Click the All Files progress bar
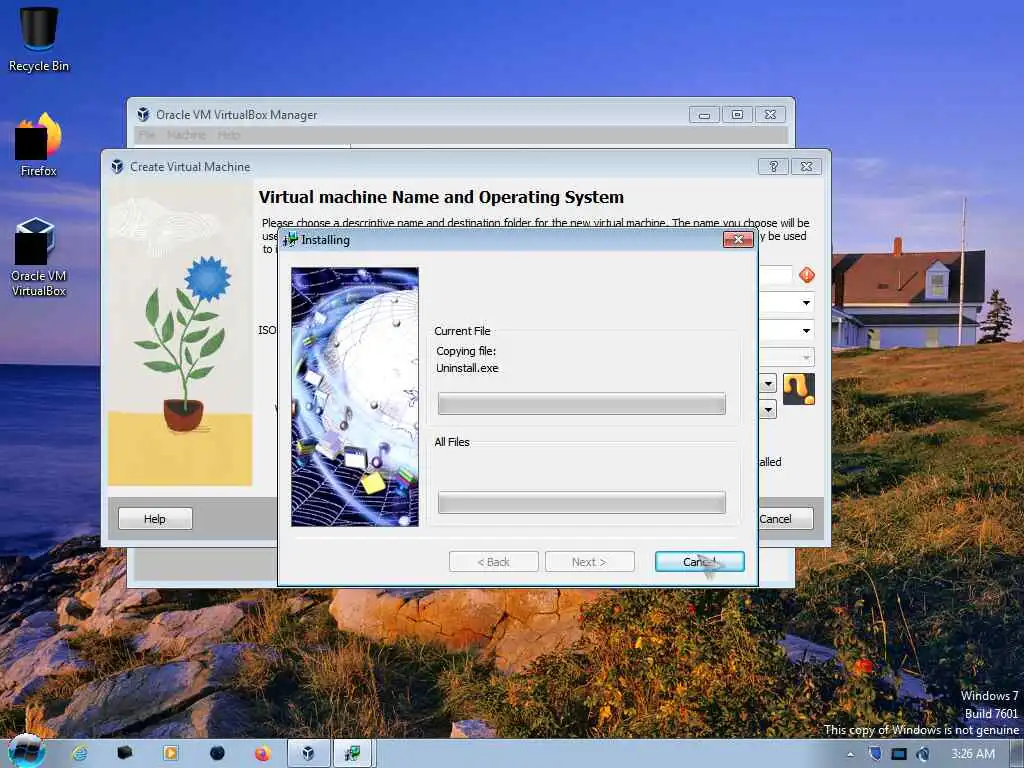The width and height of the screenshot is (1024, 768). [x=581, y=503]
